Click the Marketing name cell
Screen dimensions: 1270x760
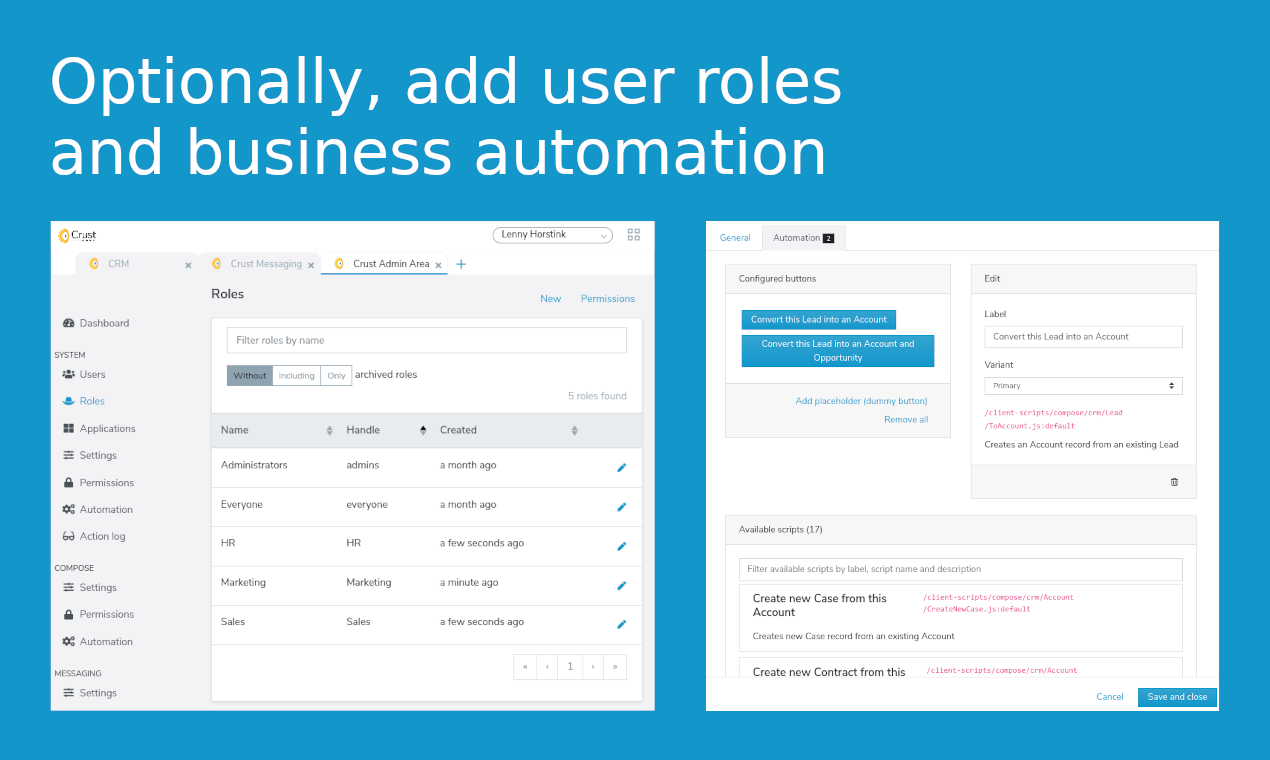click(243, 583)
